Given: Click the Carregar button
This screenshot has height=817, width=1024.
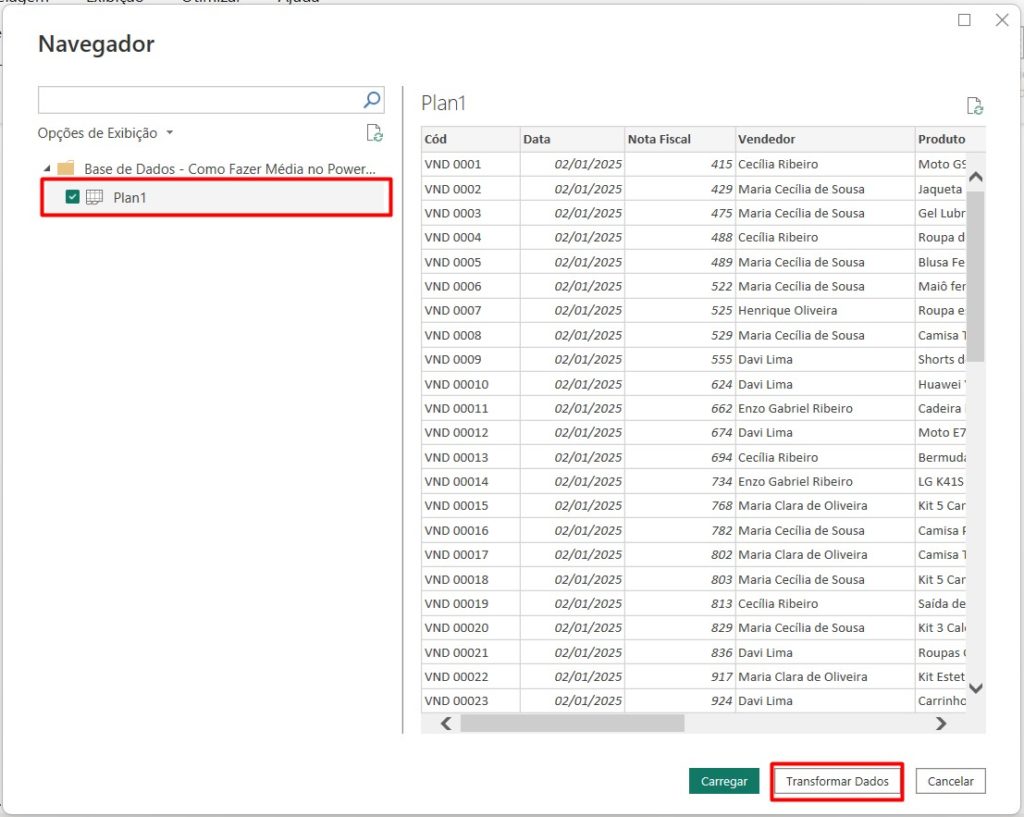Looking at the screenshot, I should tap(724, 782).
